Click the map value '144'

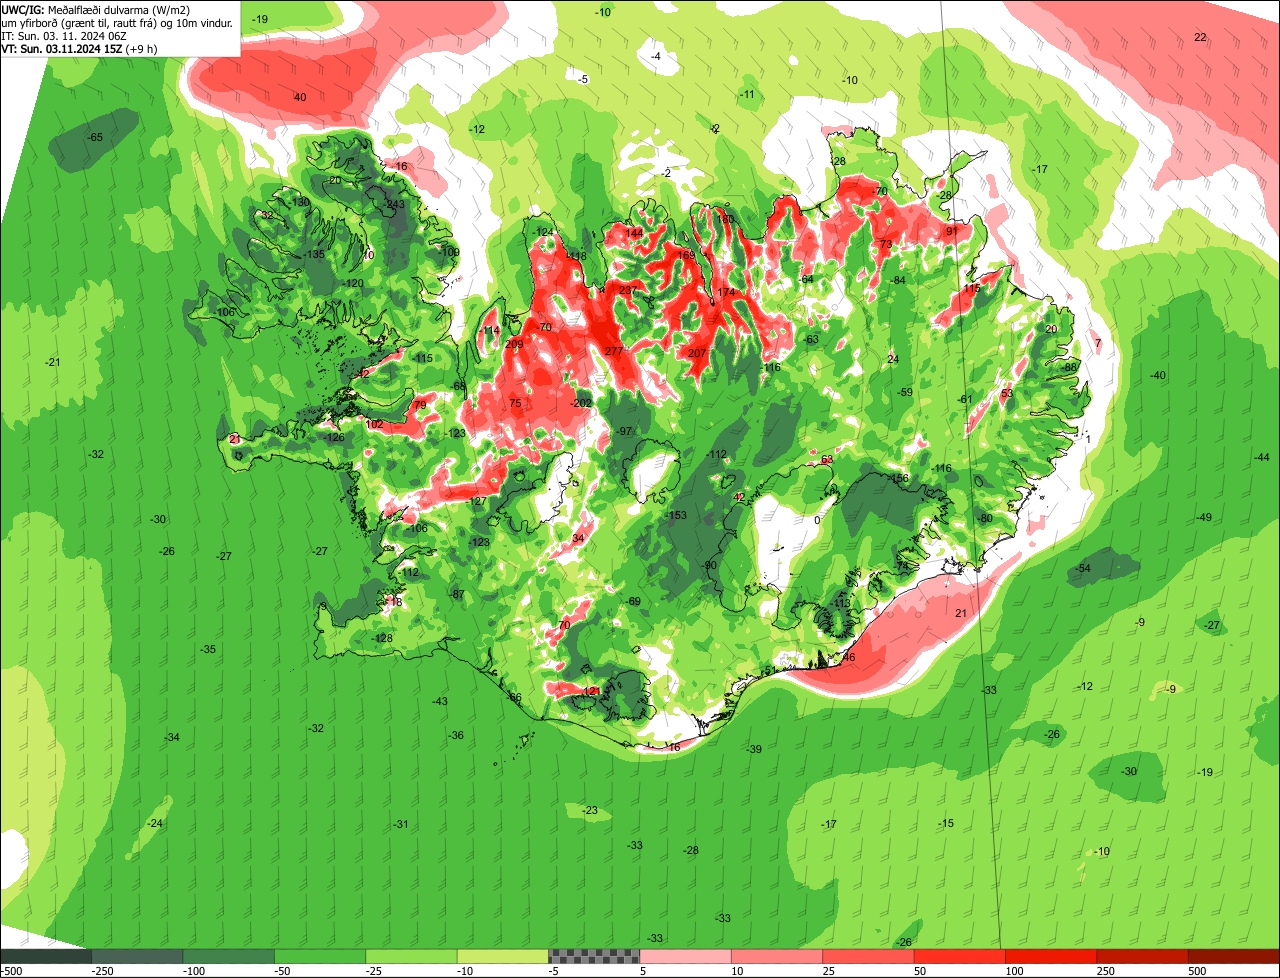tap(633, 233)
